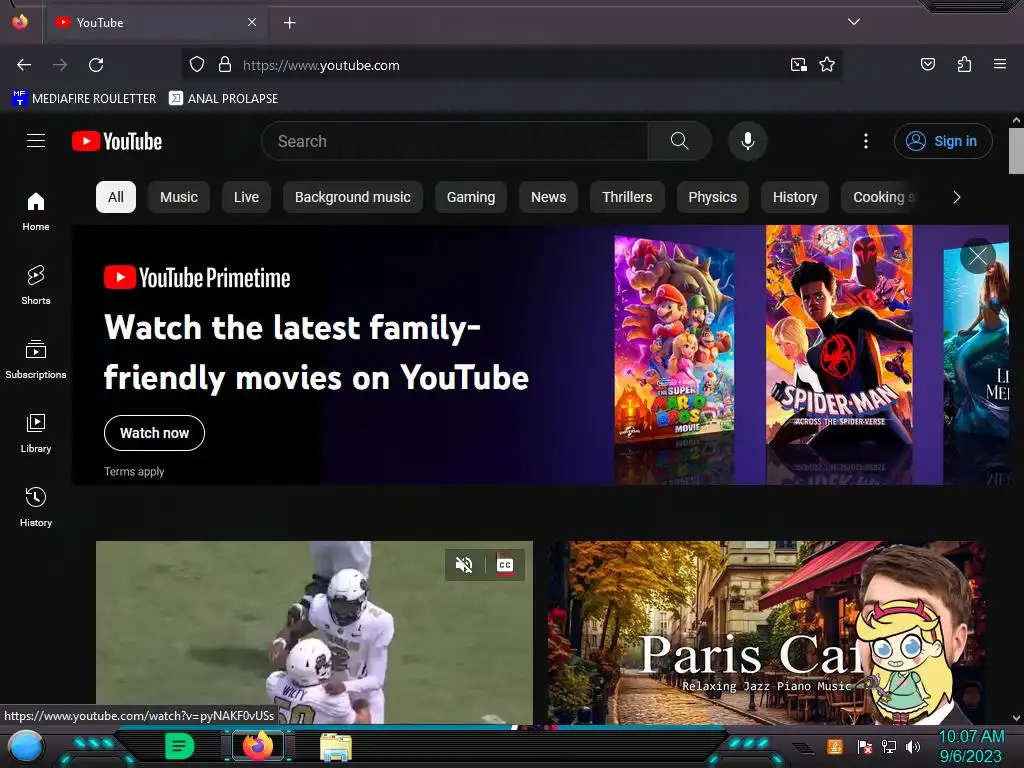Close the YouTube browser tab

coord(251,22)
